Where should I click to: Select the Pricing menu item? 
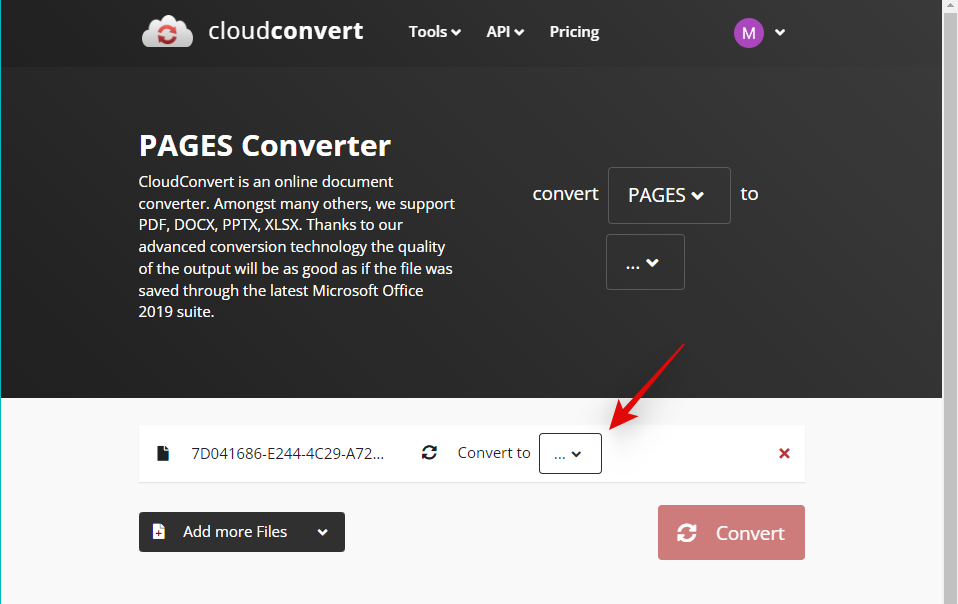574,31
